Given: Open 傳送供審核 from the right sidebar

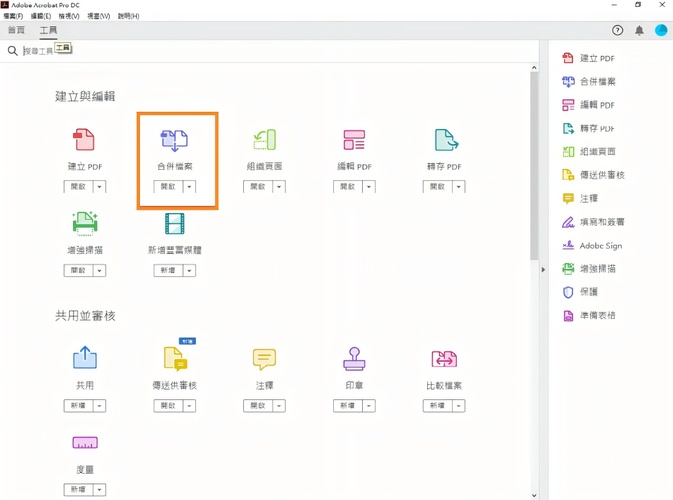Looking at the screenshot, I should (594, 175).
